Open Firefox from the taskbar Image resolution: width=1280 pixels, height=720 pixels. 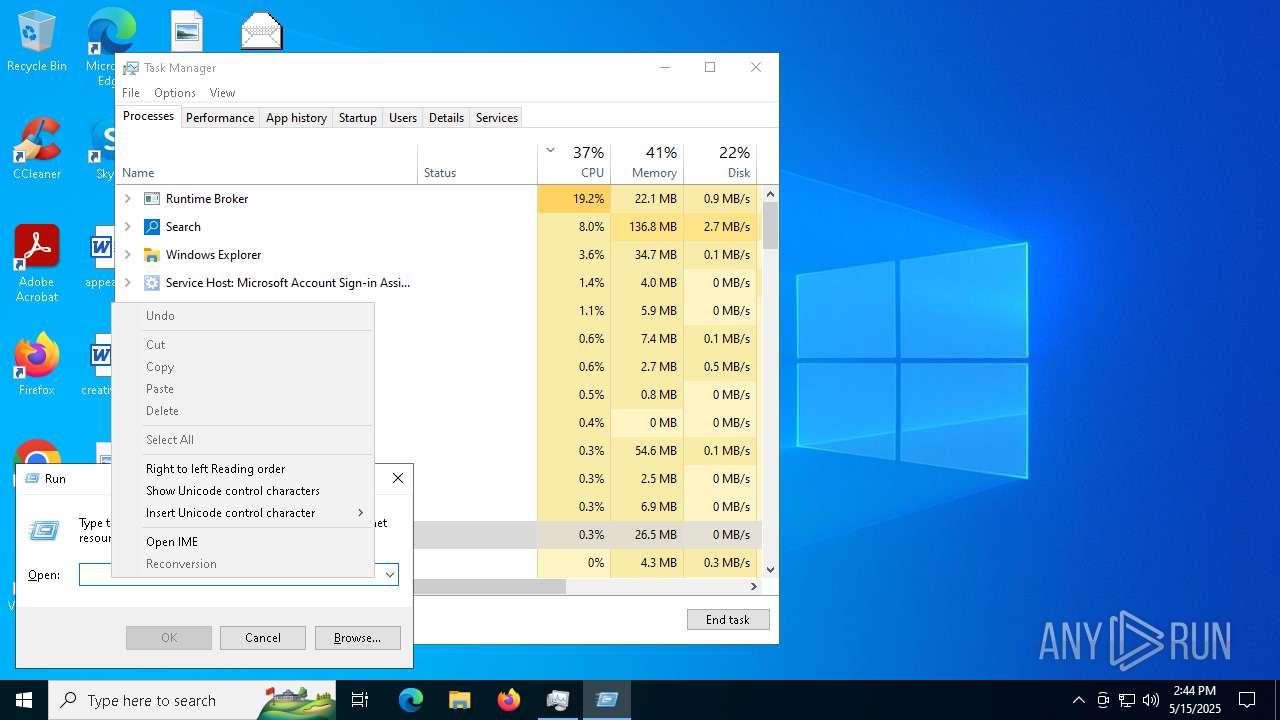point(508,700)
